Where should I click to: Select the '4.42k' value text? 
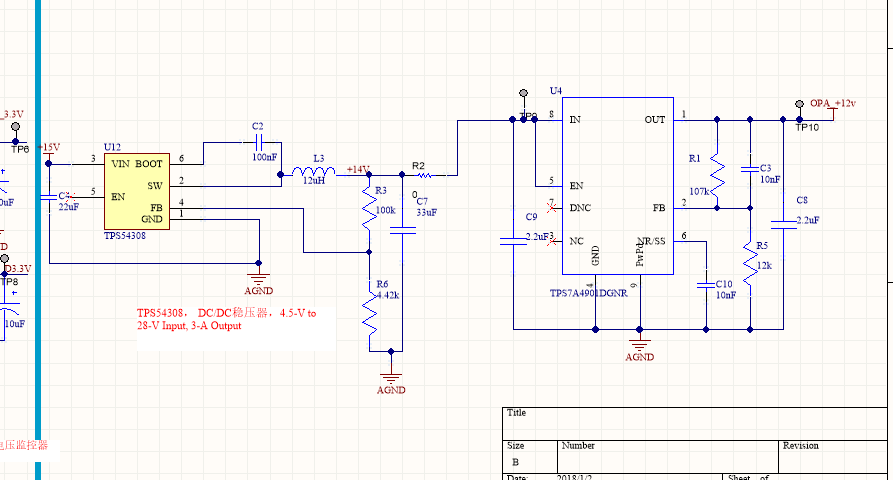coord(388,295)
